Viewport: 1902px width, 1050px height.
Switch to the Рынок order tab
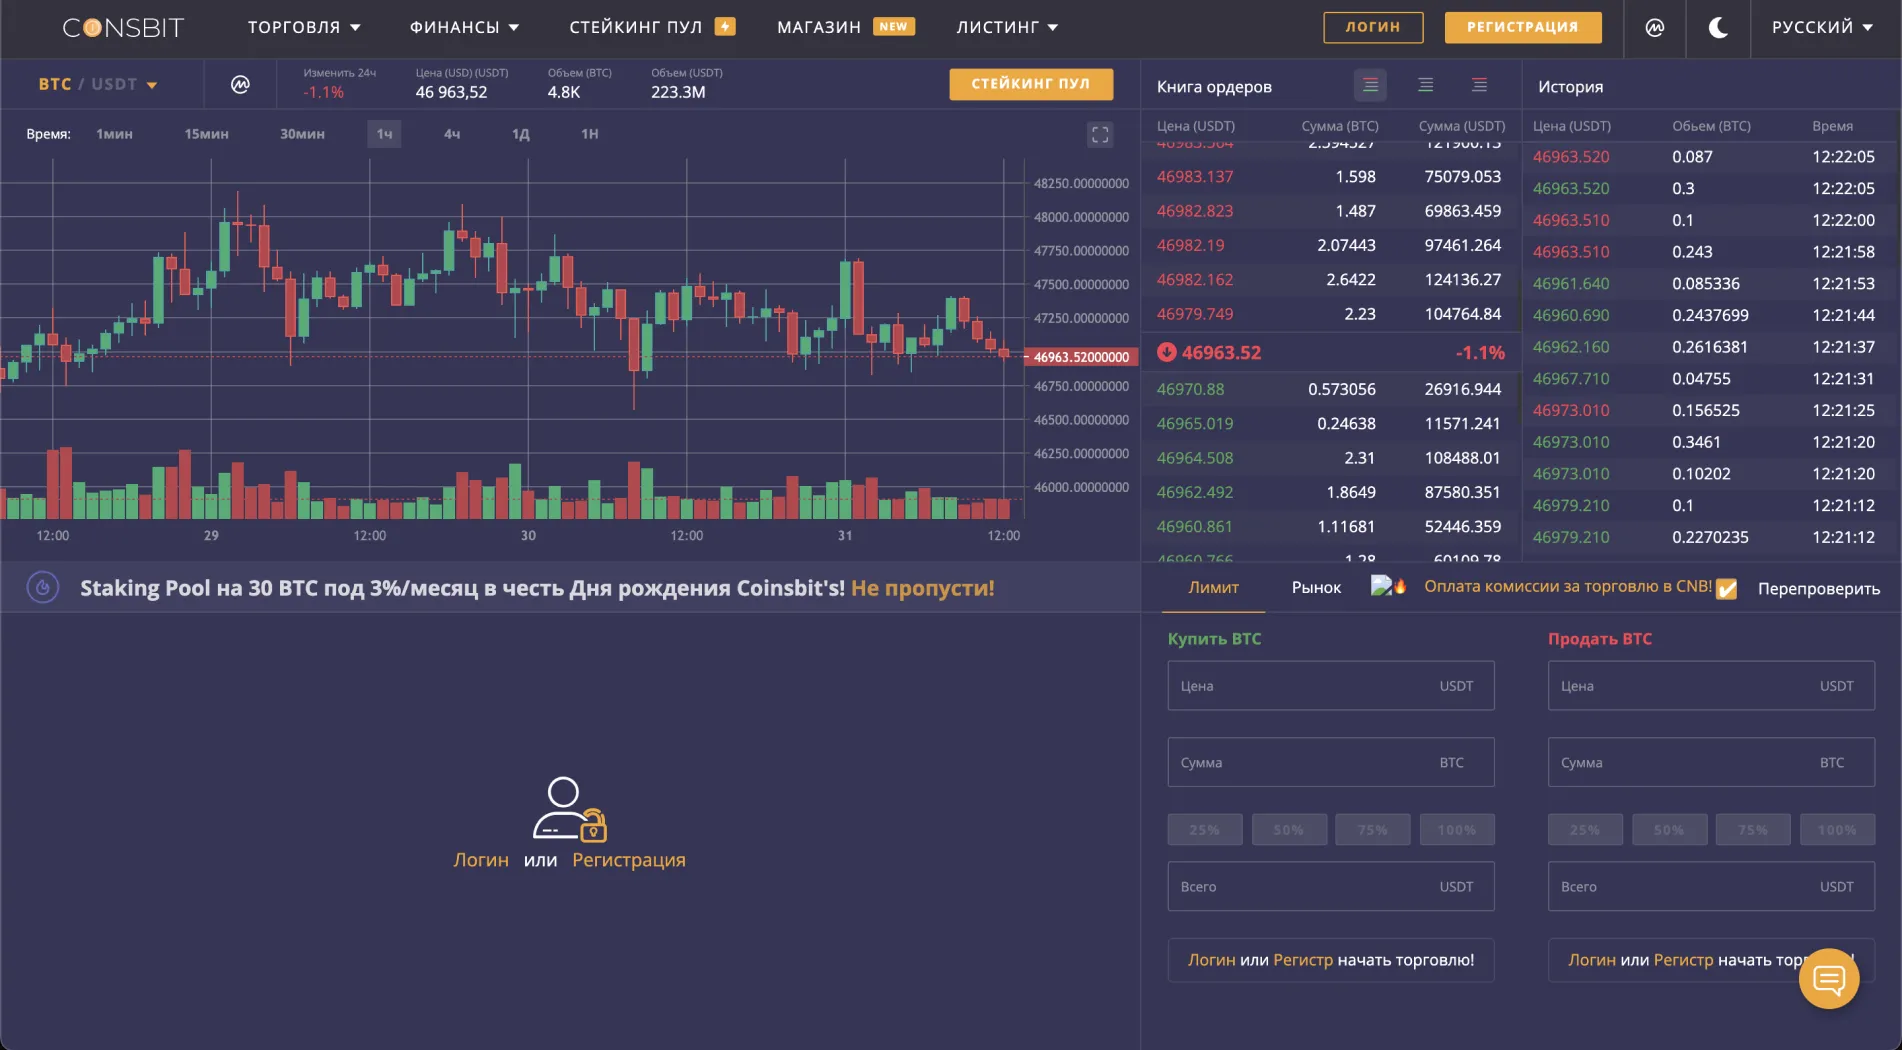pos(1316,588)
